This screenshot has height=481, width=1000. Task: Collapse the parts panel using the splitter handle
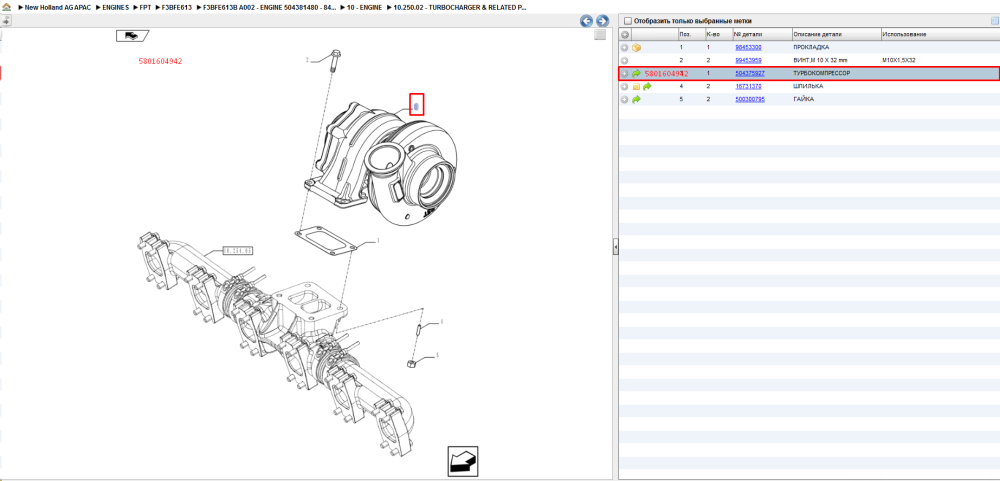pyautogui.click(x=615, y=246)
